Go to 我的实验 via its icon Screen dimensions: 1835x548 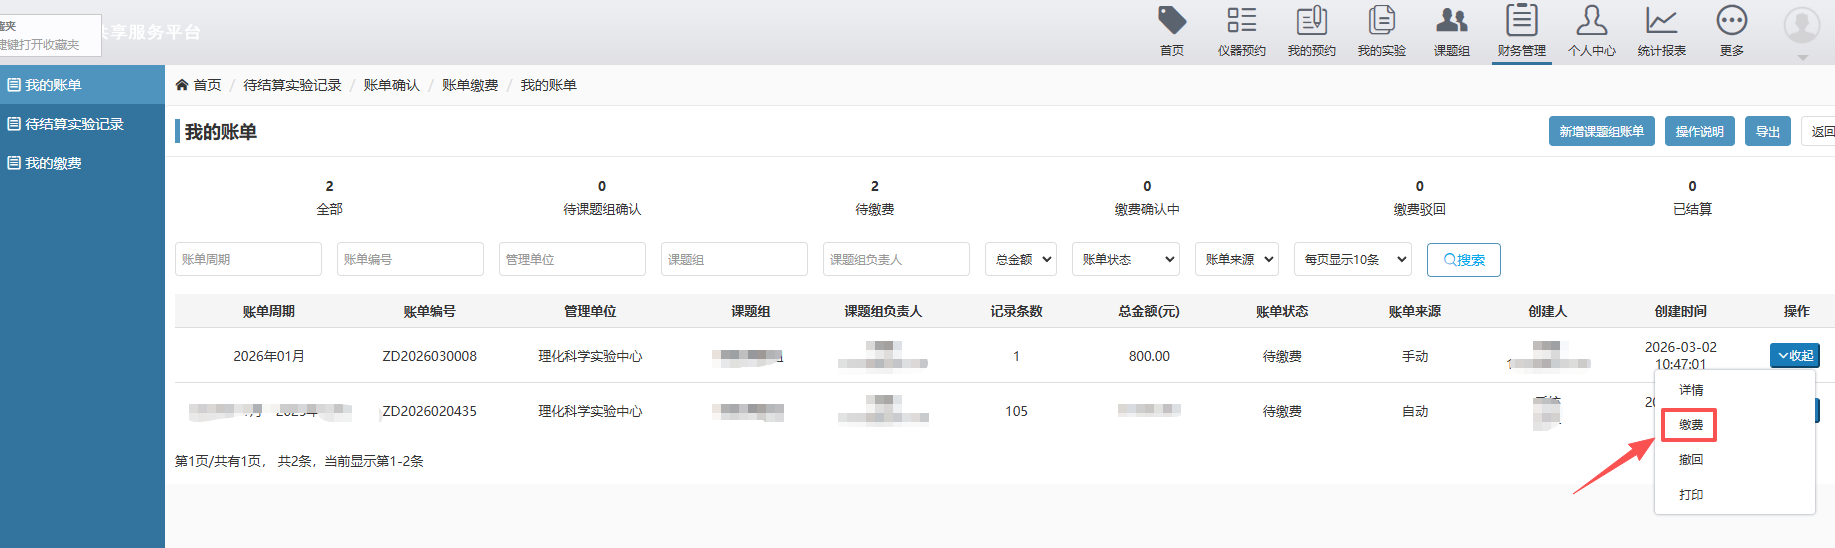(1381, 21)
